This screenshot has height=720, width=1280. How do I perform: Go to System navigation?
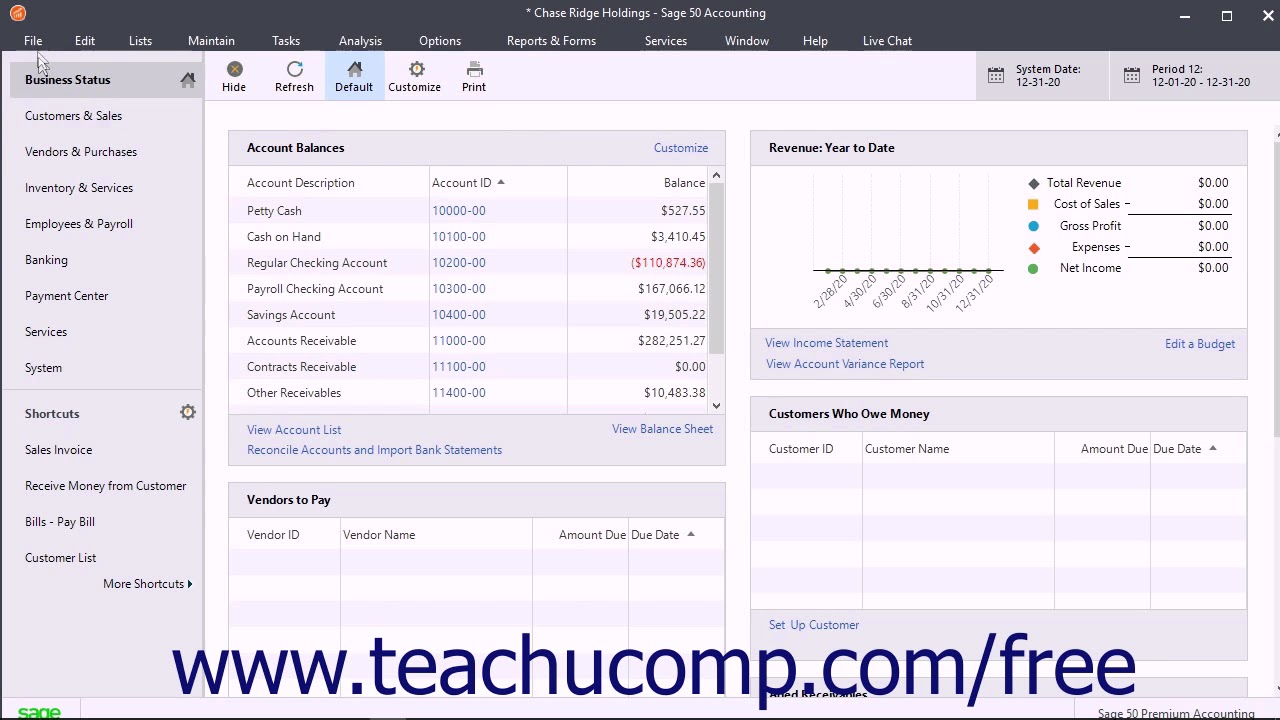tap(43, 368)
